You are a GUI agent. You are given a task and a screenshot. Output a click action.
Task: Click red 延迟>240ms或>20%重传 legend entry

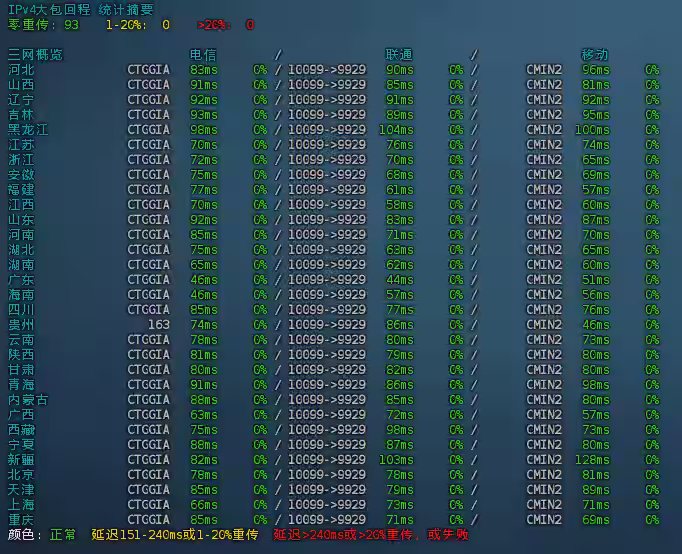(371, 534)
